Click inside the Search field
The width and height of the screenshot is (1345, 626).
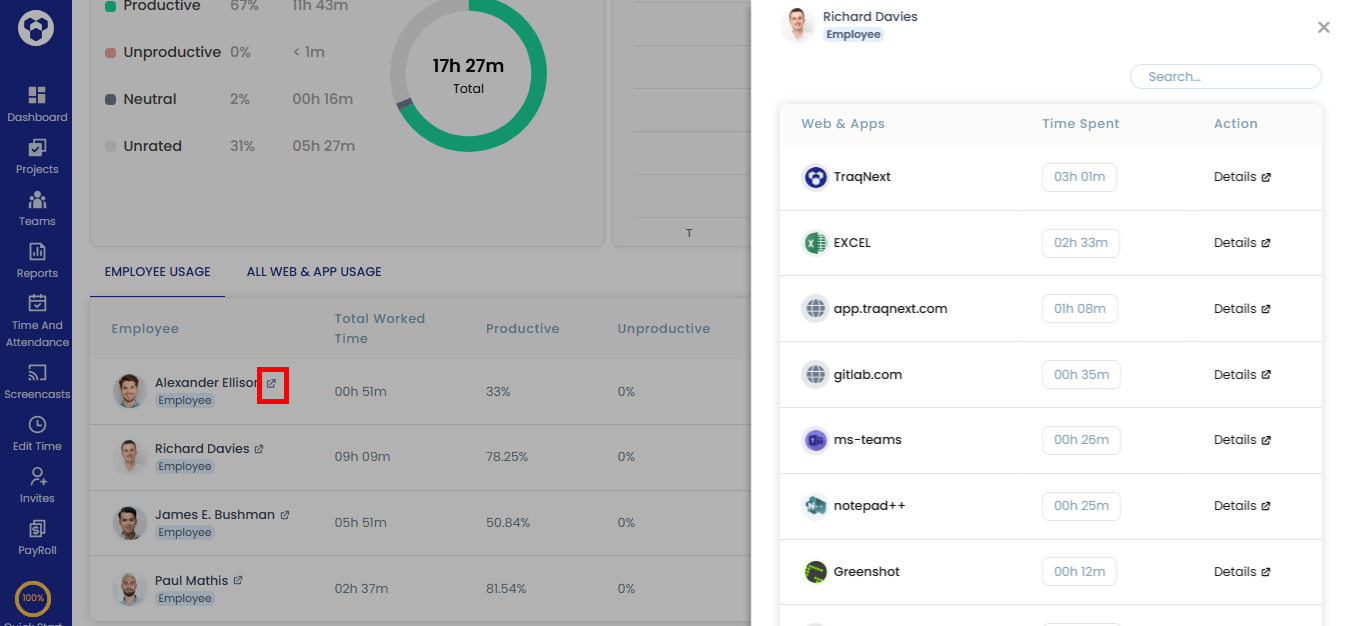click(1225, 76)
